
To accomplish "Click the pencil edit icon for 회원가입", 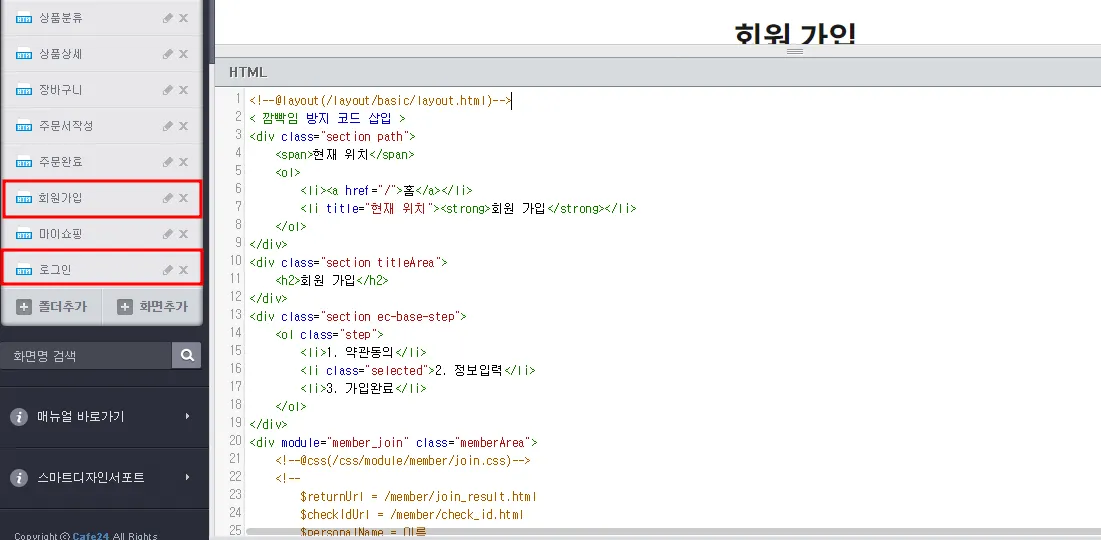I will pos(167,198).
